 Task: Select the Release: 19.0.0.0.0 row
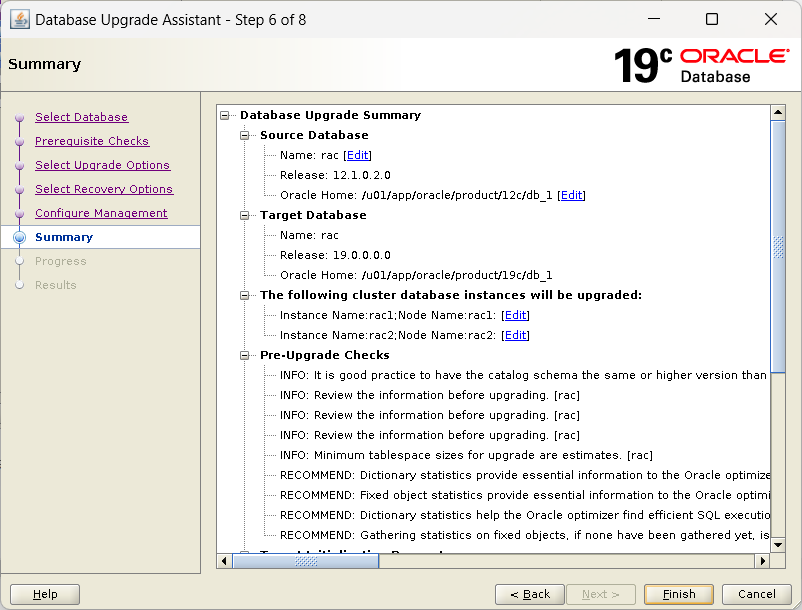click(335, 255)
